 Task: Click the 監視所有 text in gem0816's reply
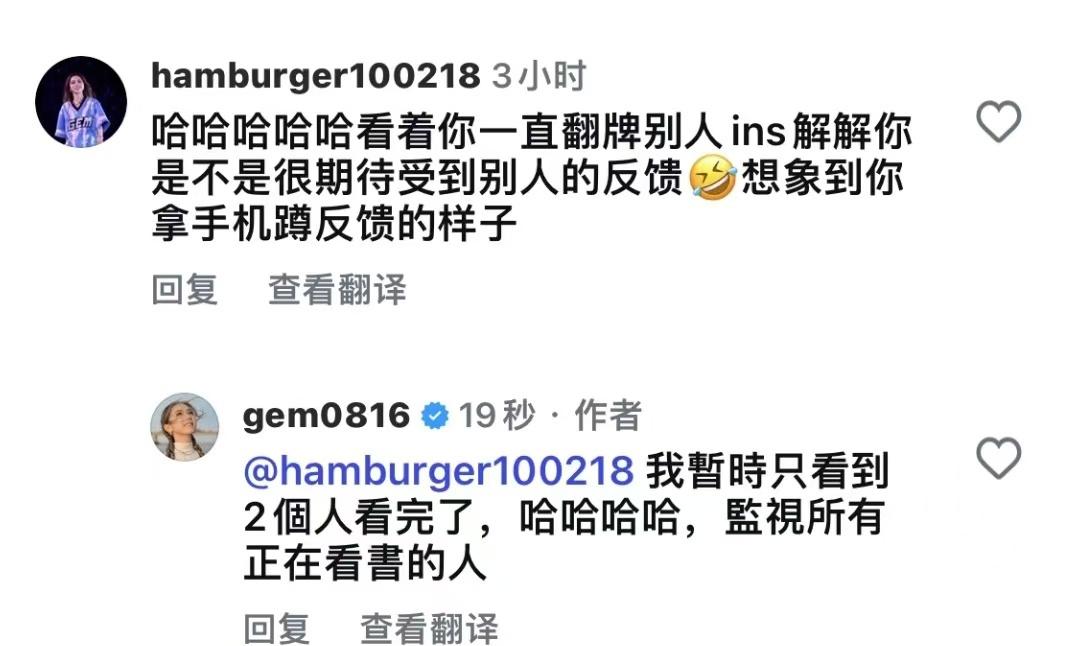click(x=804, y=517)
